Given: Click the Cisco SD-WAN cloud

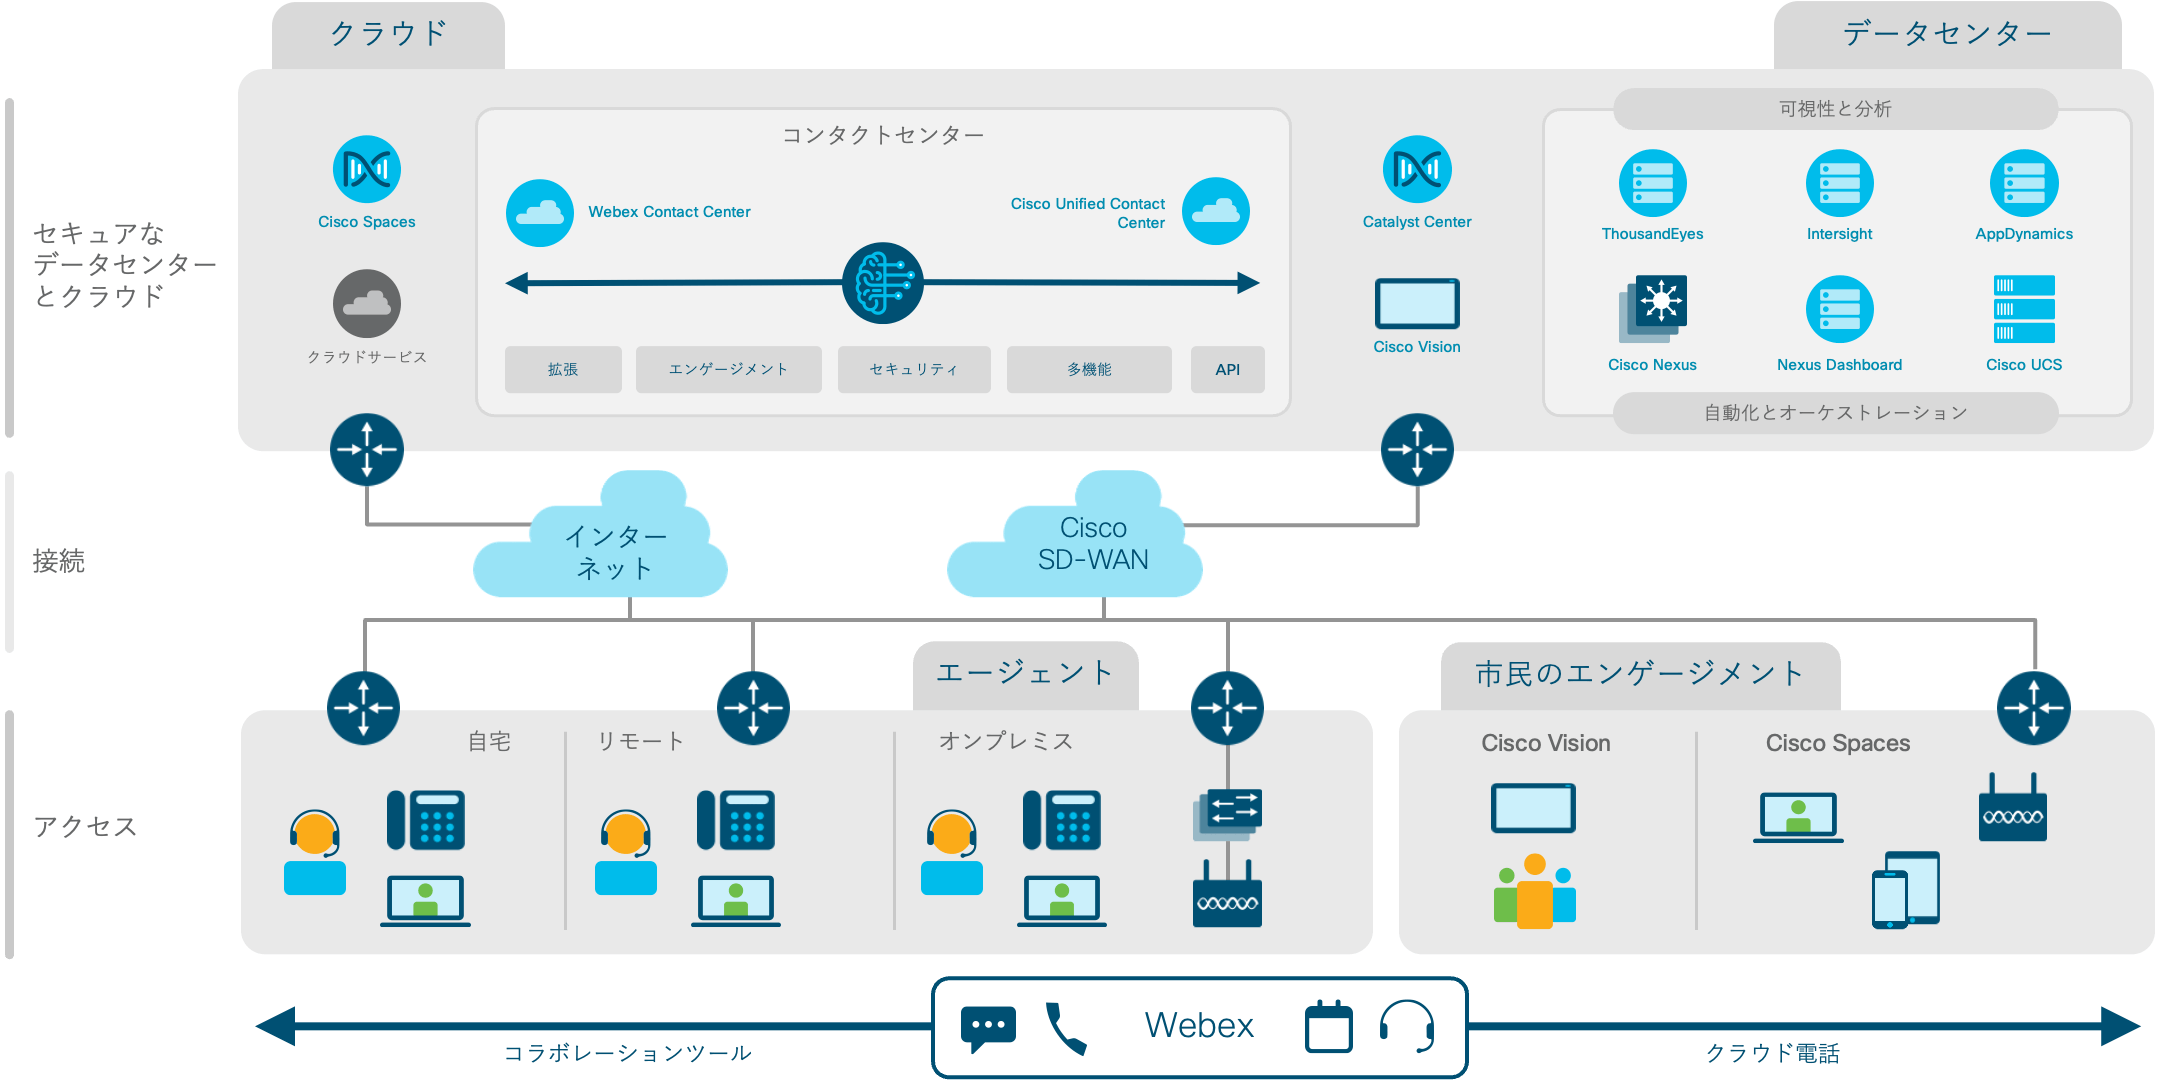Looking at the screenshot, I should pos(1075,536).
